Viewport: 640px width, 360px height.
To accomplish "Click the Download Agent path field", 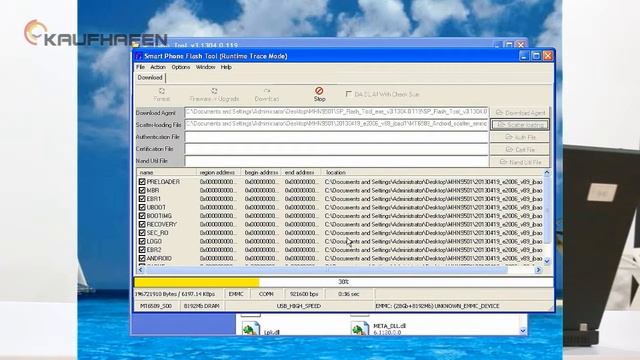I will click(x=336, y=112).
